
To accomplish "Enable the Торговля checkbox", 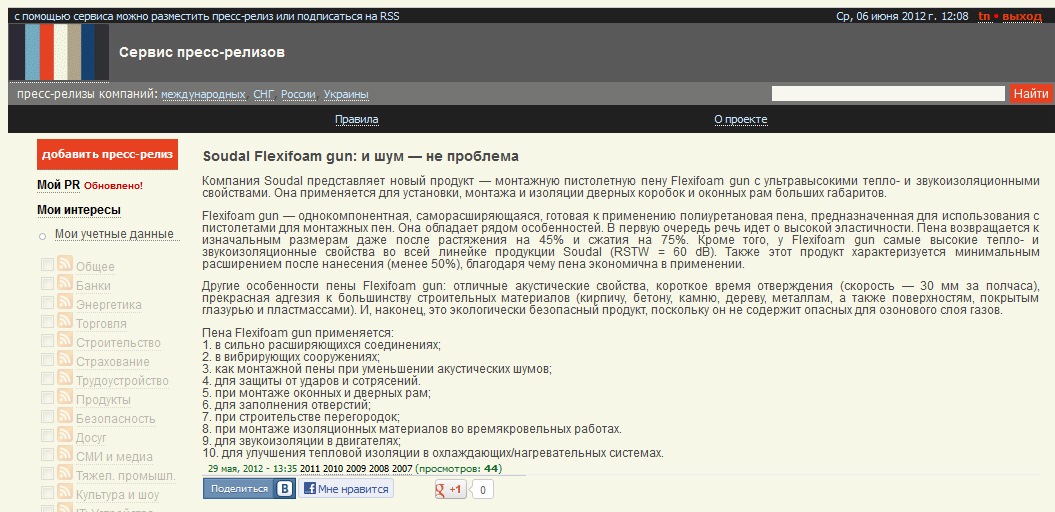I will tap(47, 322).
